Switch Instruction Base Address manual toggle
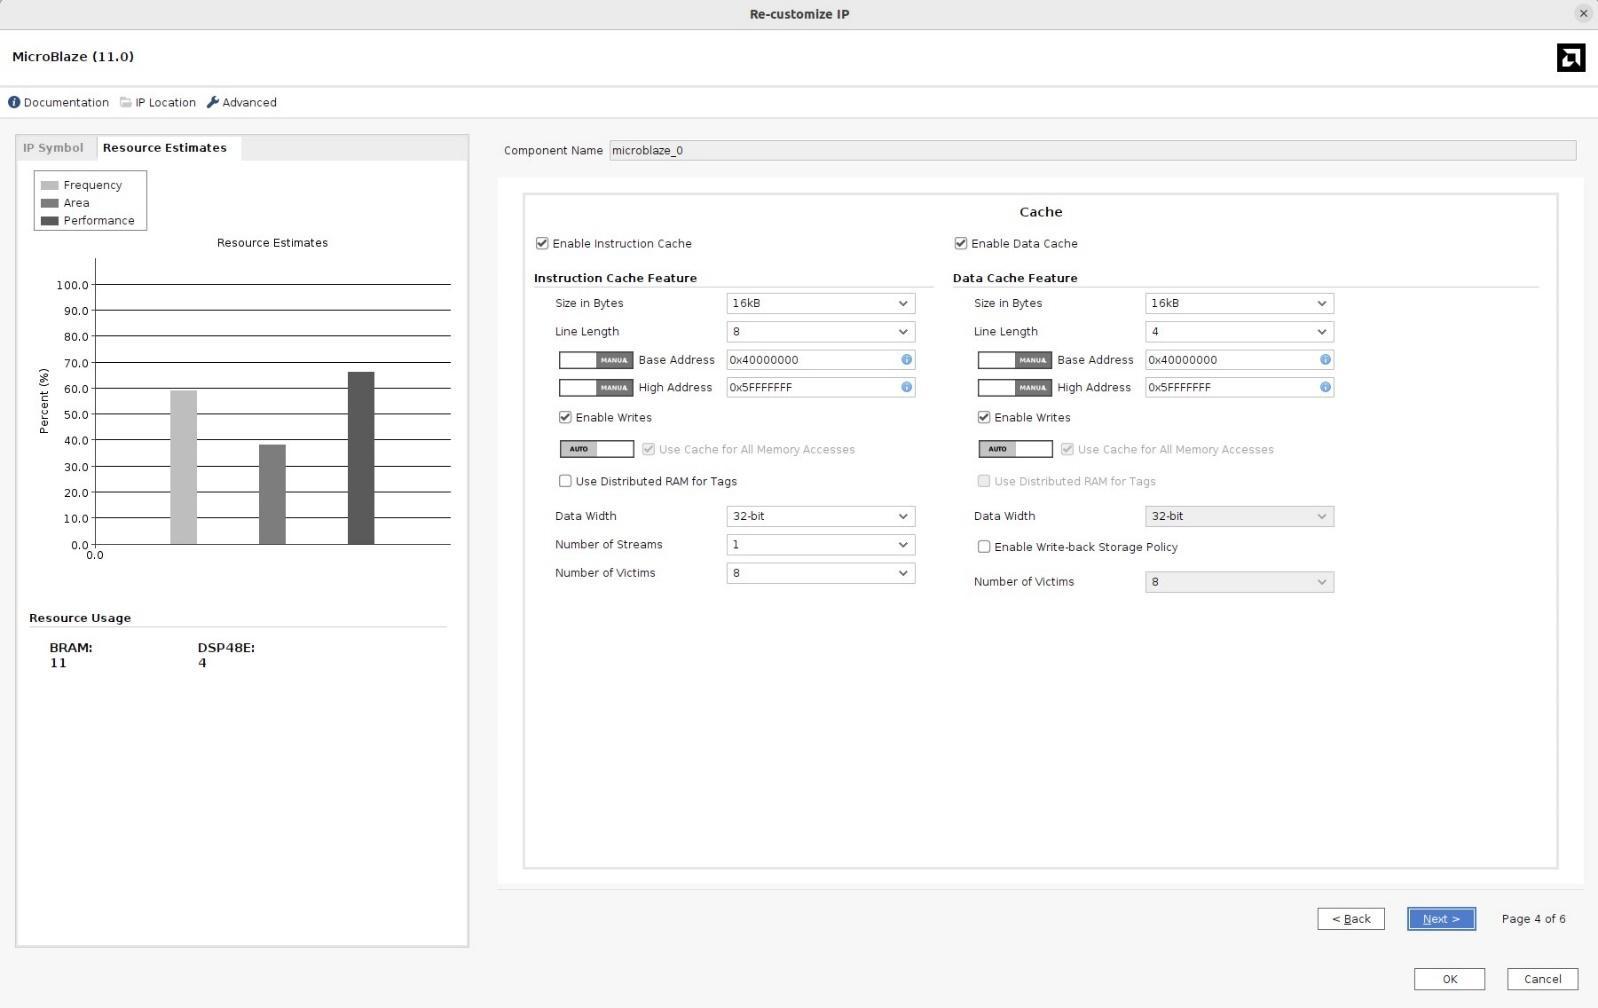The image size is (1598, 1008). tap(596, 360)
